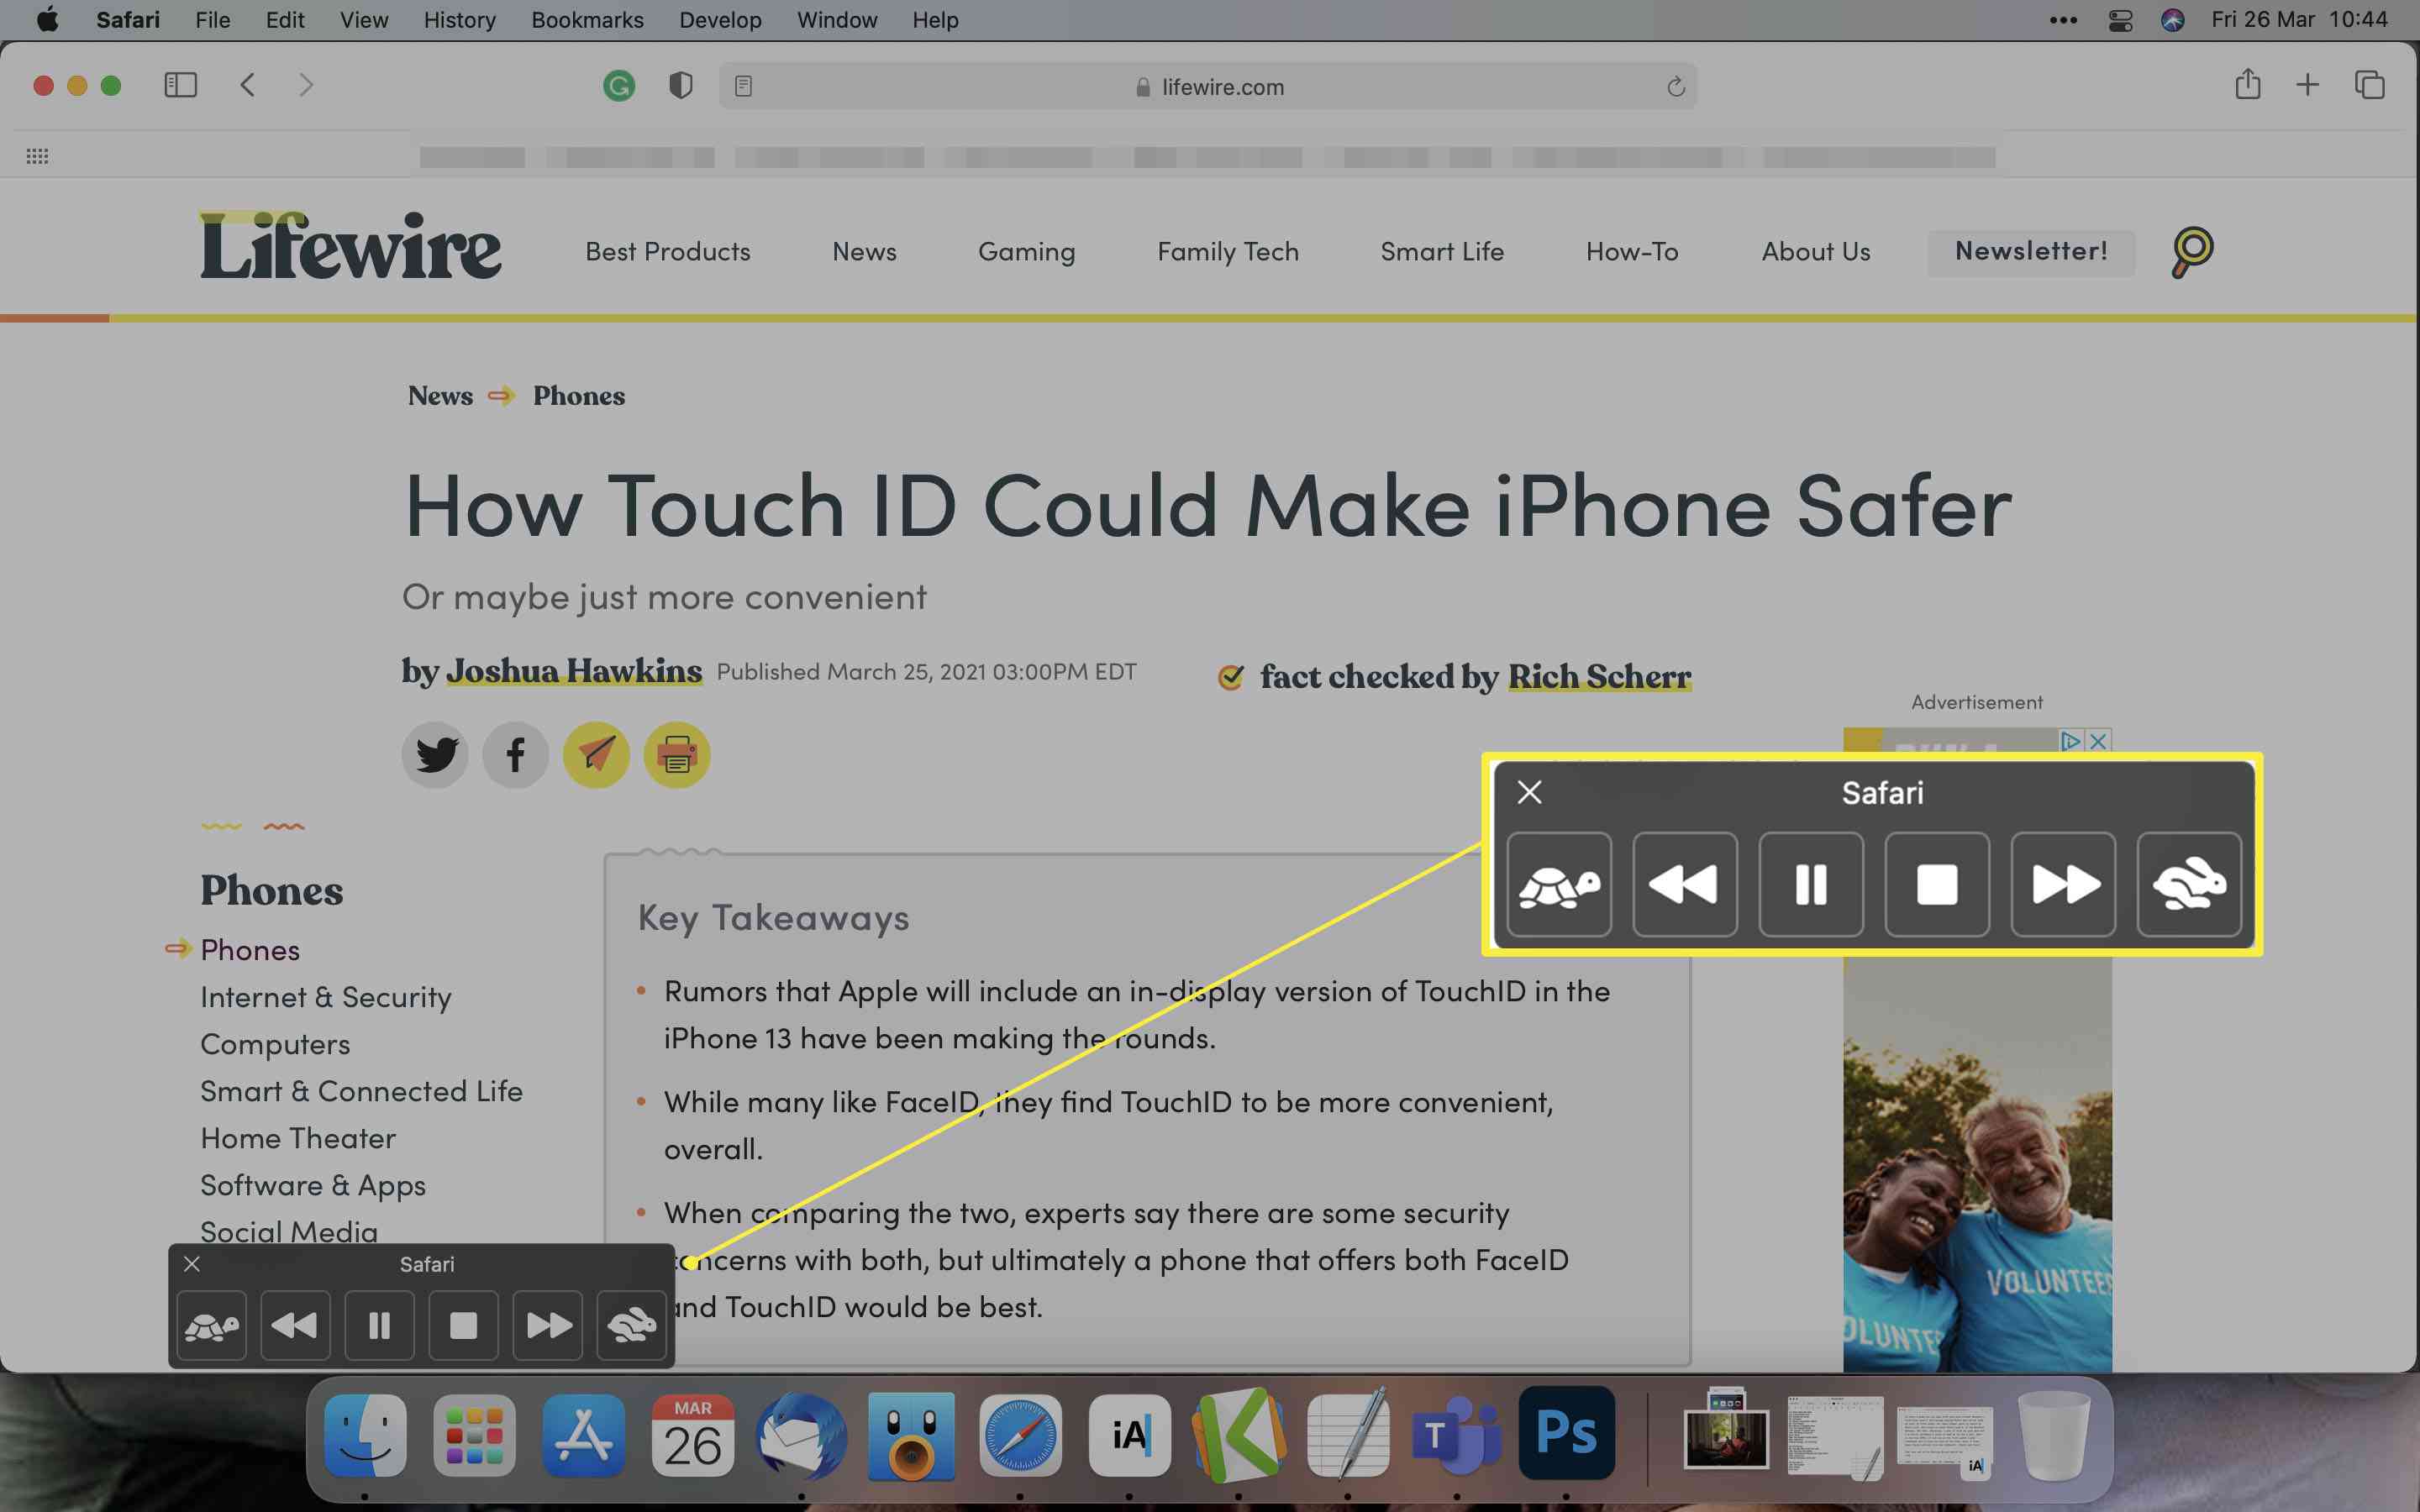
Task: Click the rewind button in Safari overlay
Action: 1685,885
